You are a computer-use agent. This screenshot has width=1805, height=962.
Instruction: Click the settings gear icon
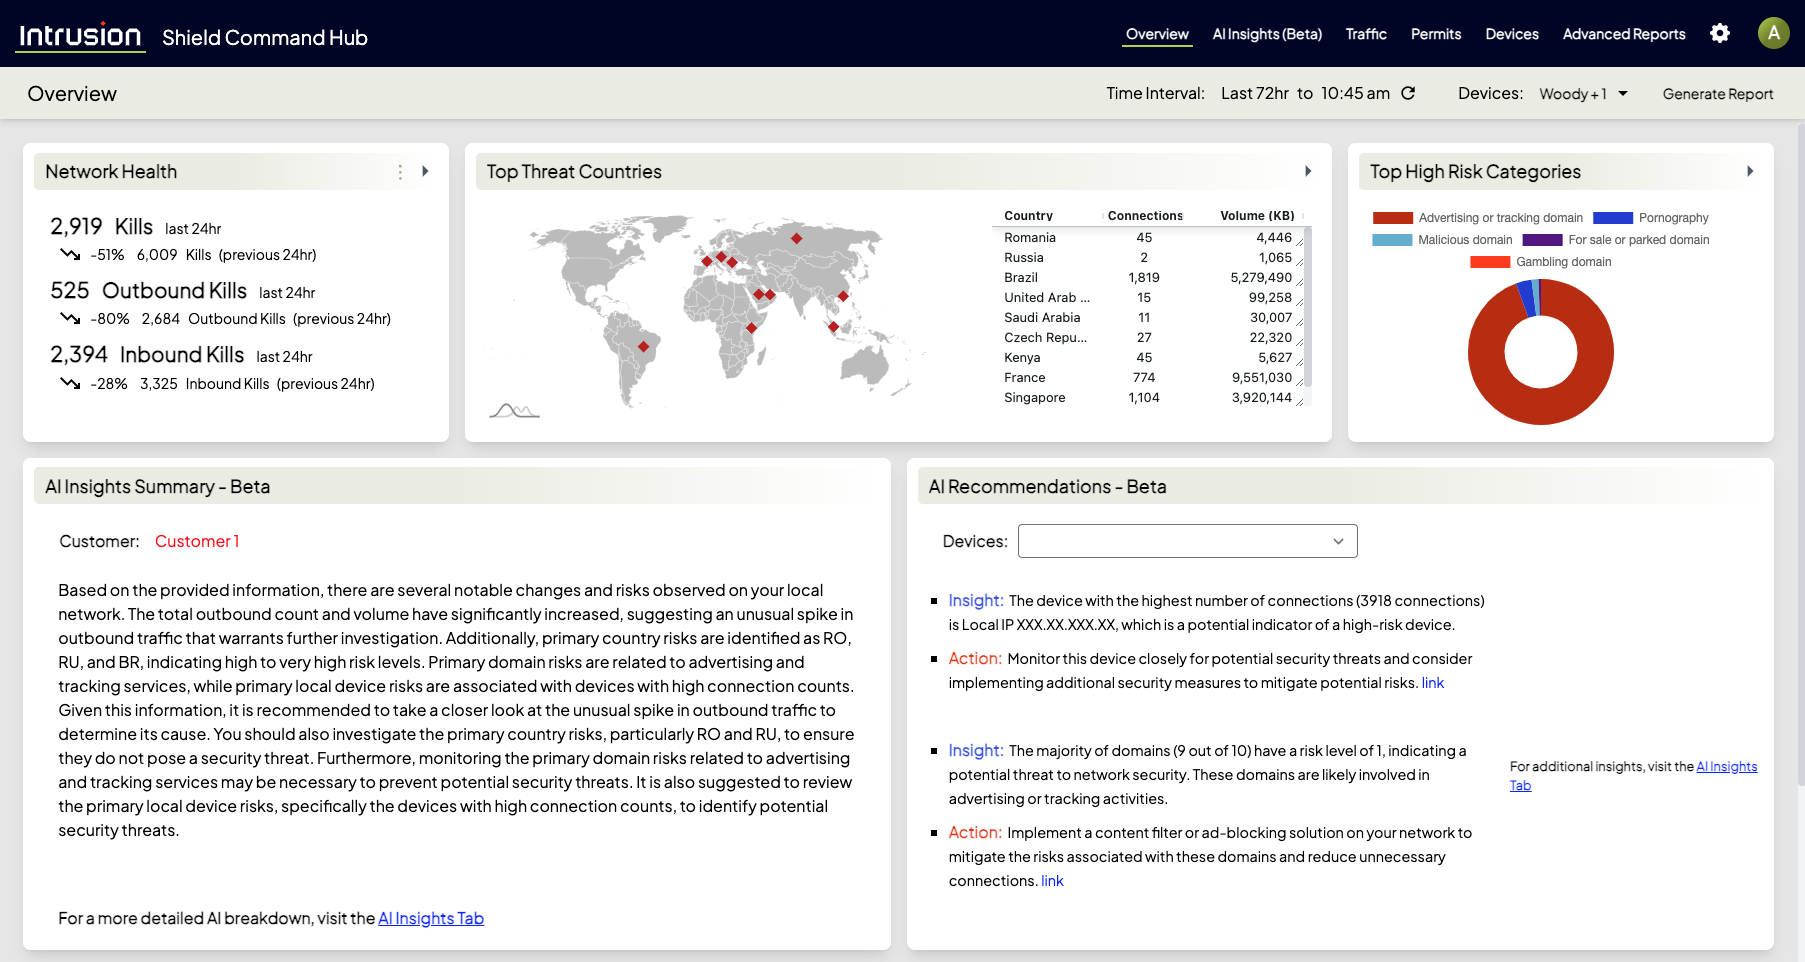[x=1721, y=33]
